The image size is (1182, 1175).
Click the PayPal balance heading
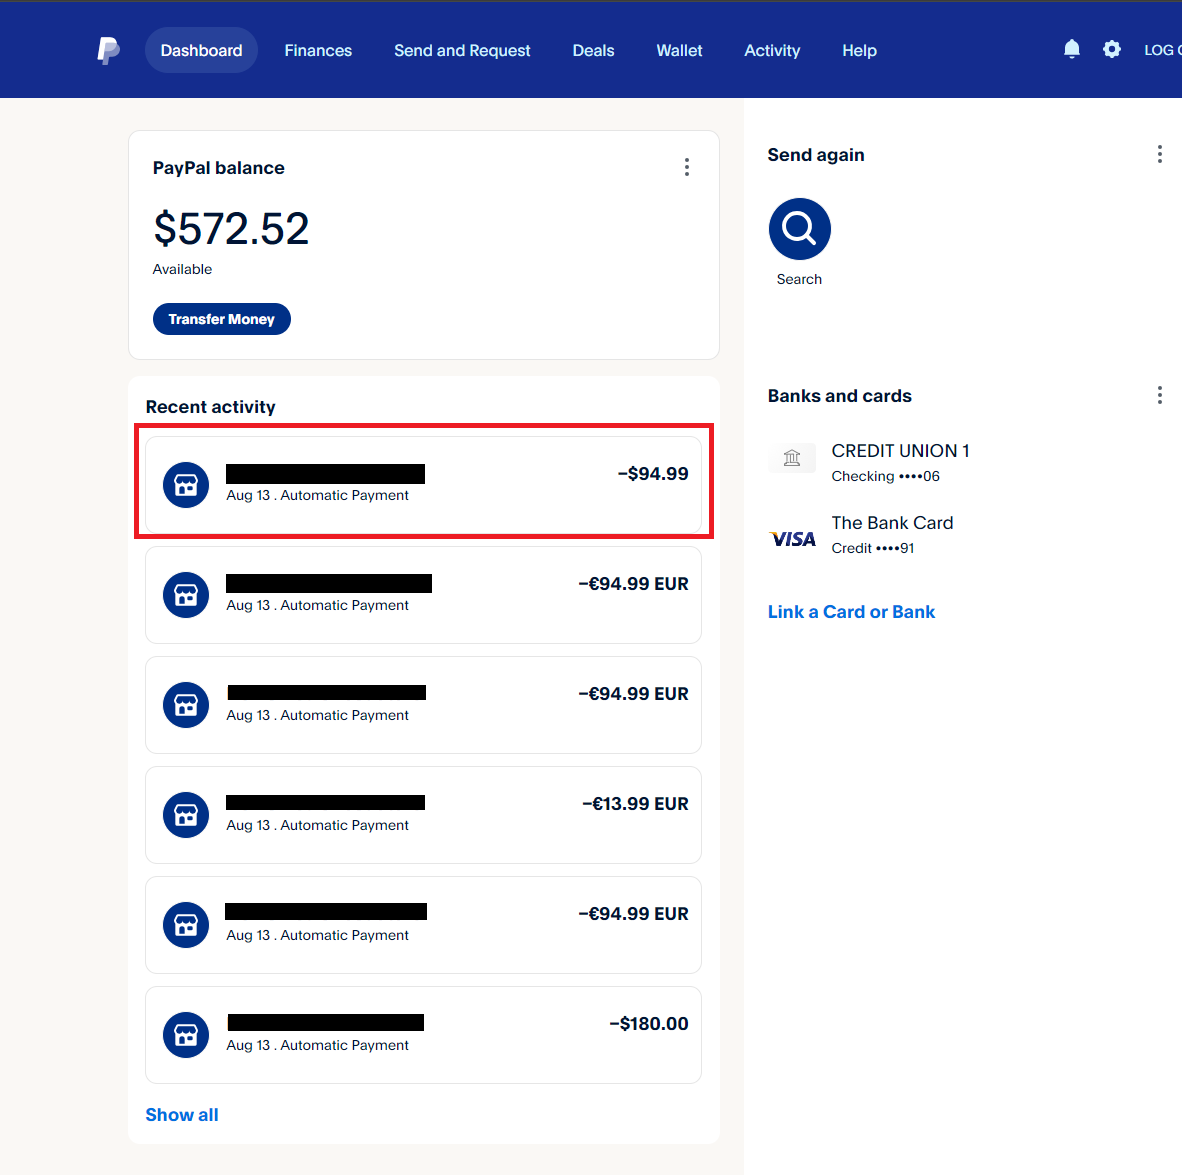(219, 167)
